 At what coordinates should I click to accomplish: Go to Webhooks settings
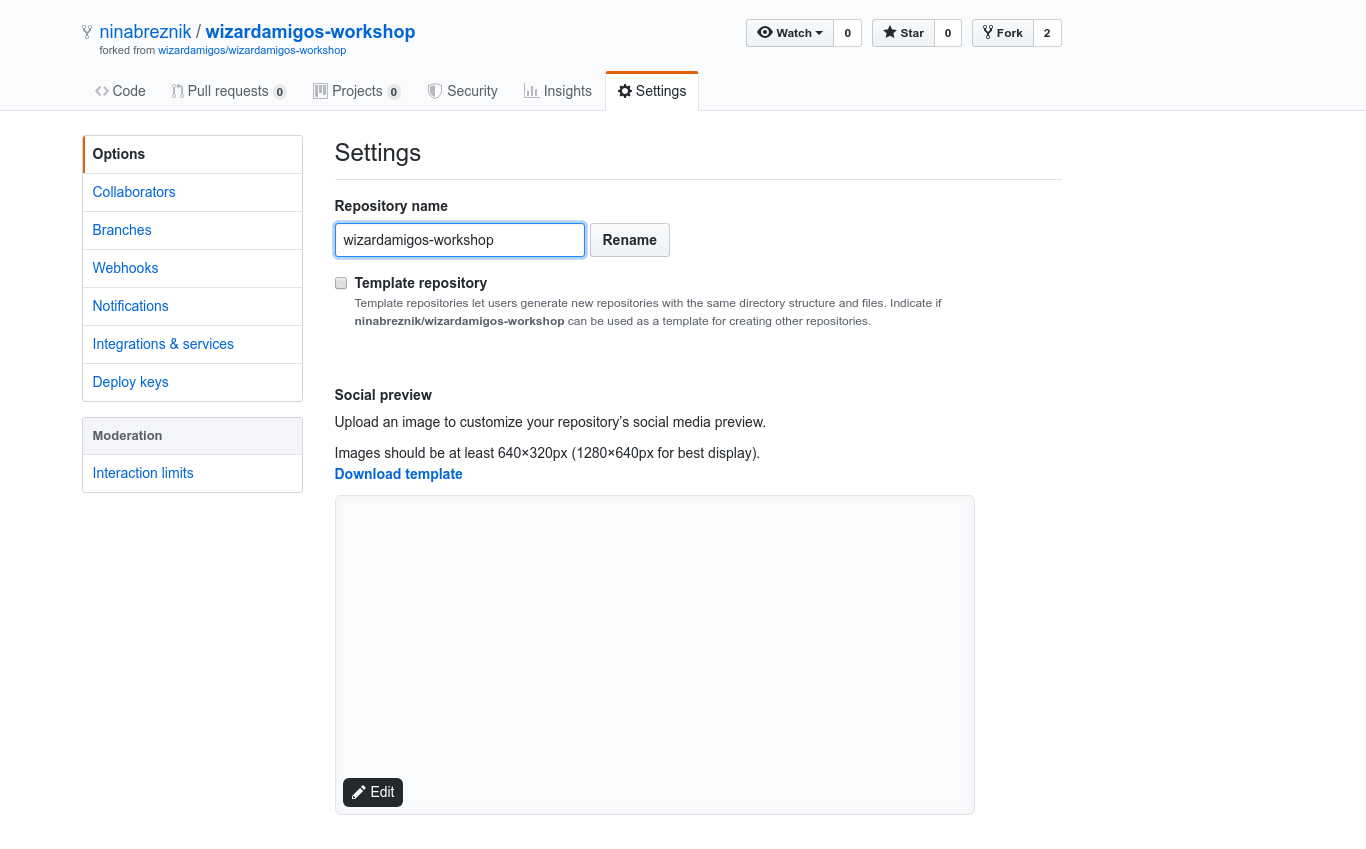192,268
